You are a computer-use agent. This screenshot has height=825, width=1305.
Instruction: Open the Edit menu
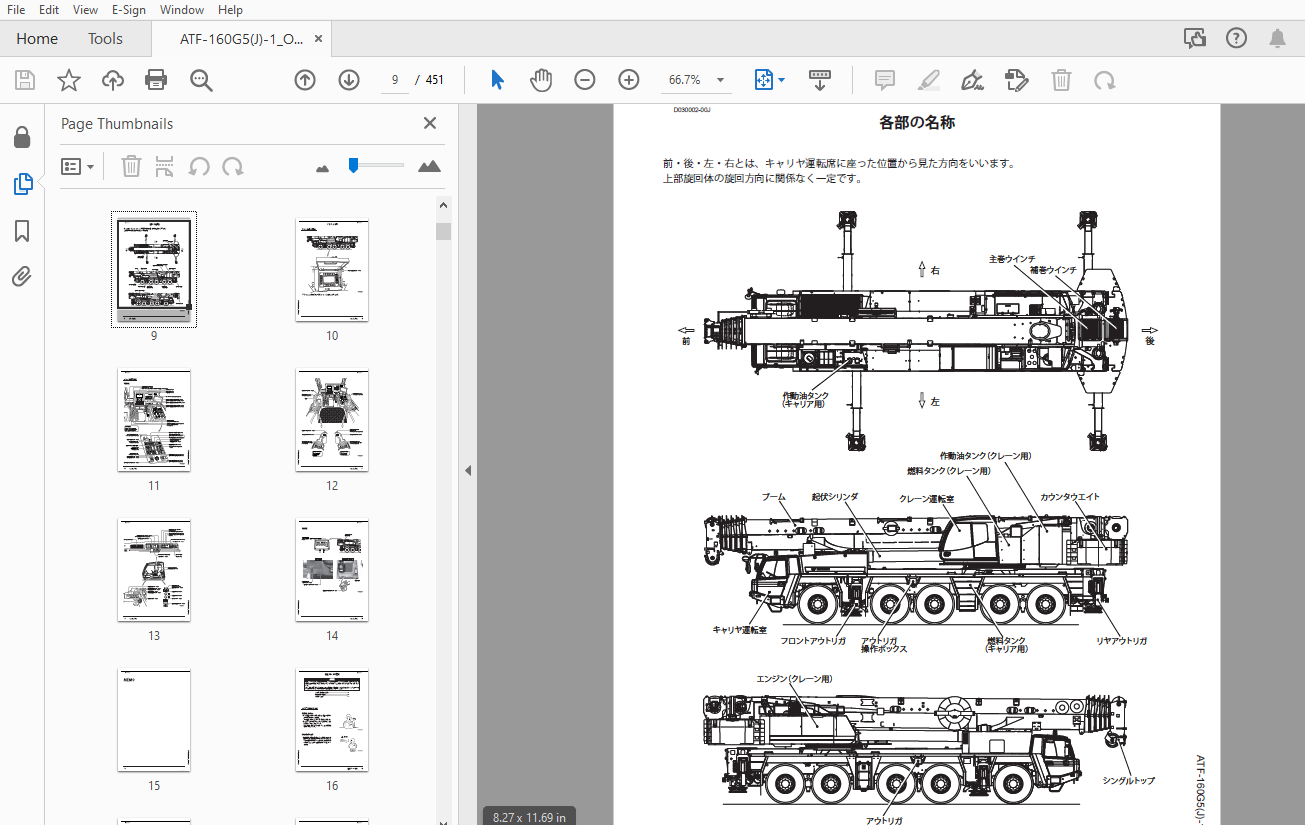49,10
